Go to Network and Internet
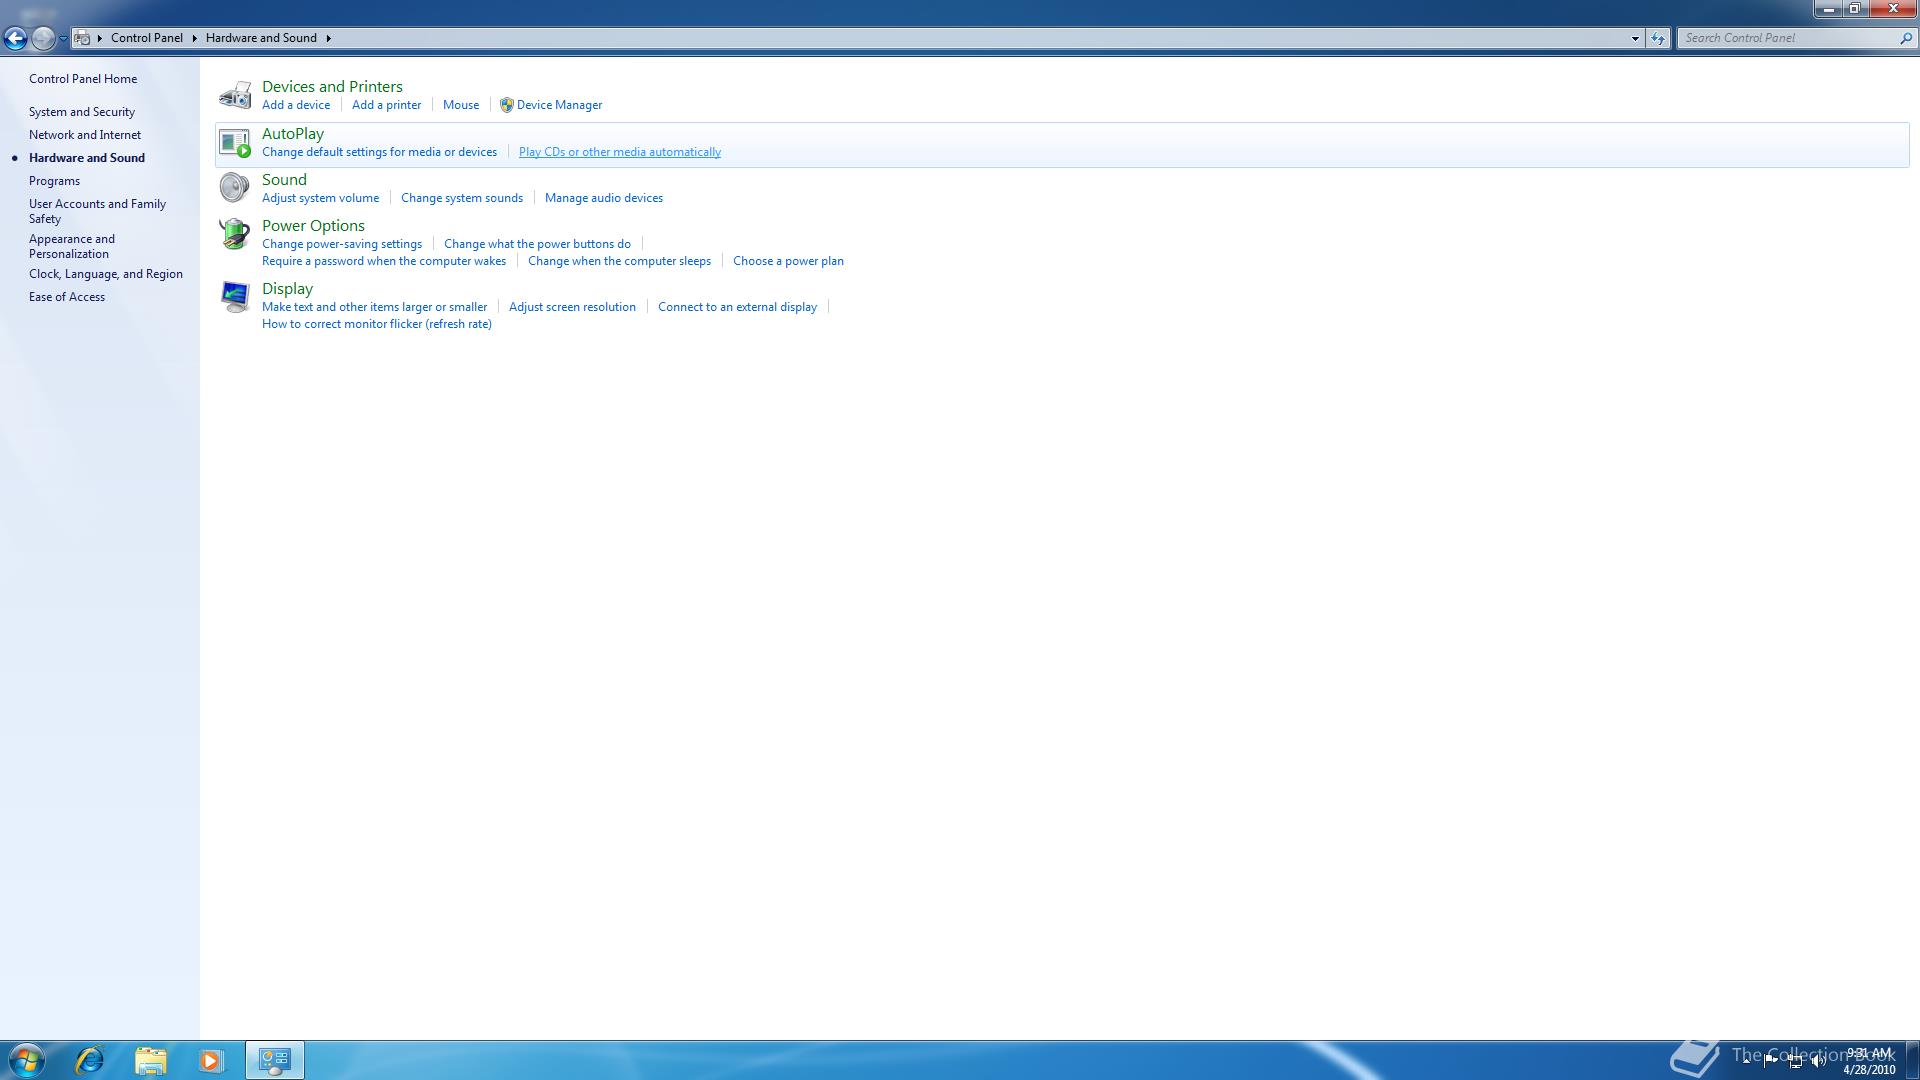Screen dimensions: 1920x1080 [x=85, y=135]
